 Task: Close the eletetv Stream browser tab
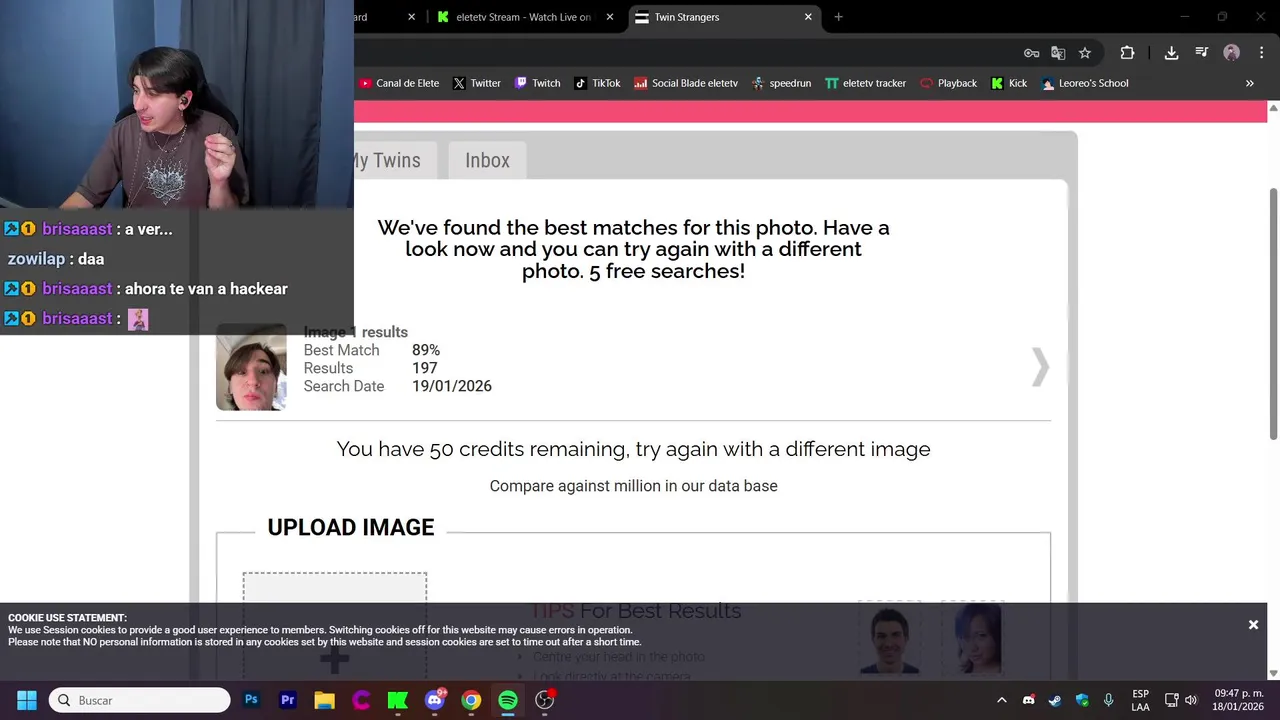(610, 17)
